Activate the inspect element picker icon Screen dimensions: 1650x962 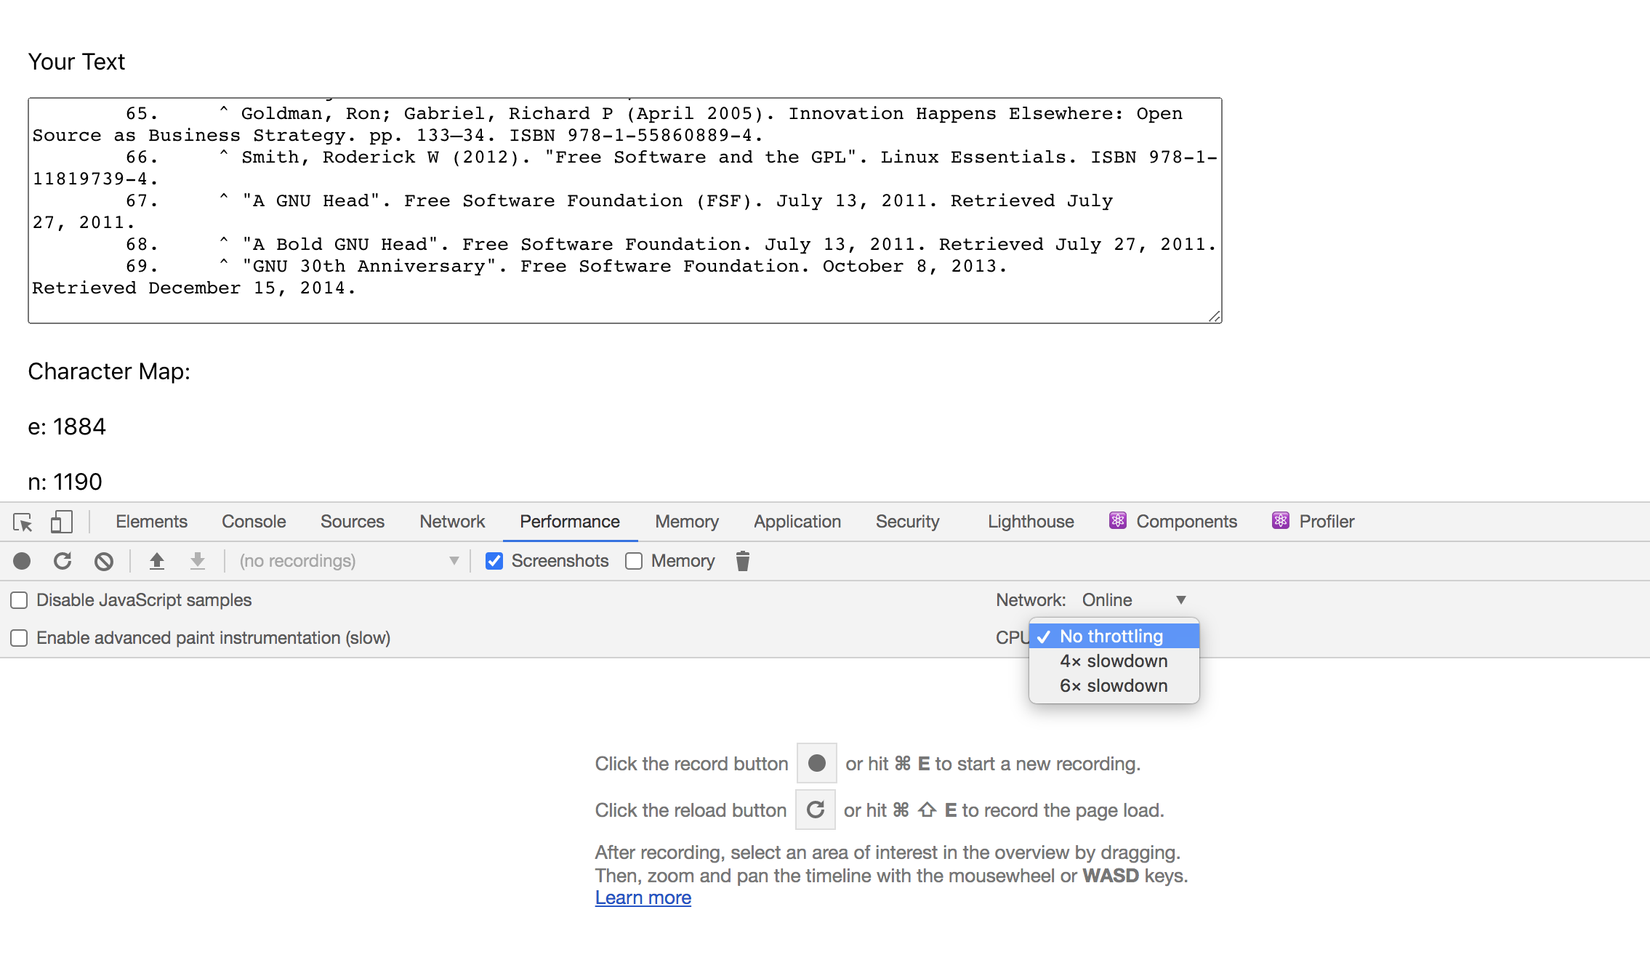coord(22,522)
